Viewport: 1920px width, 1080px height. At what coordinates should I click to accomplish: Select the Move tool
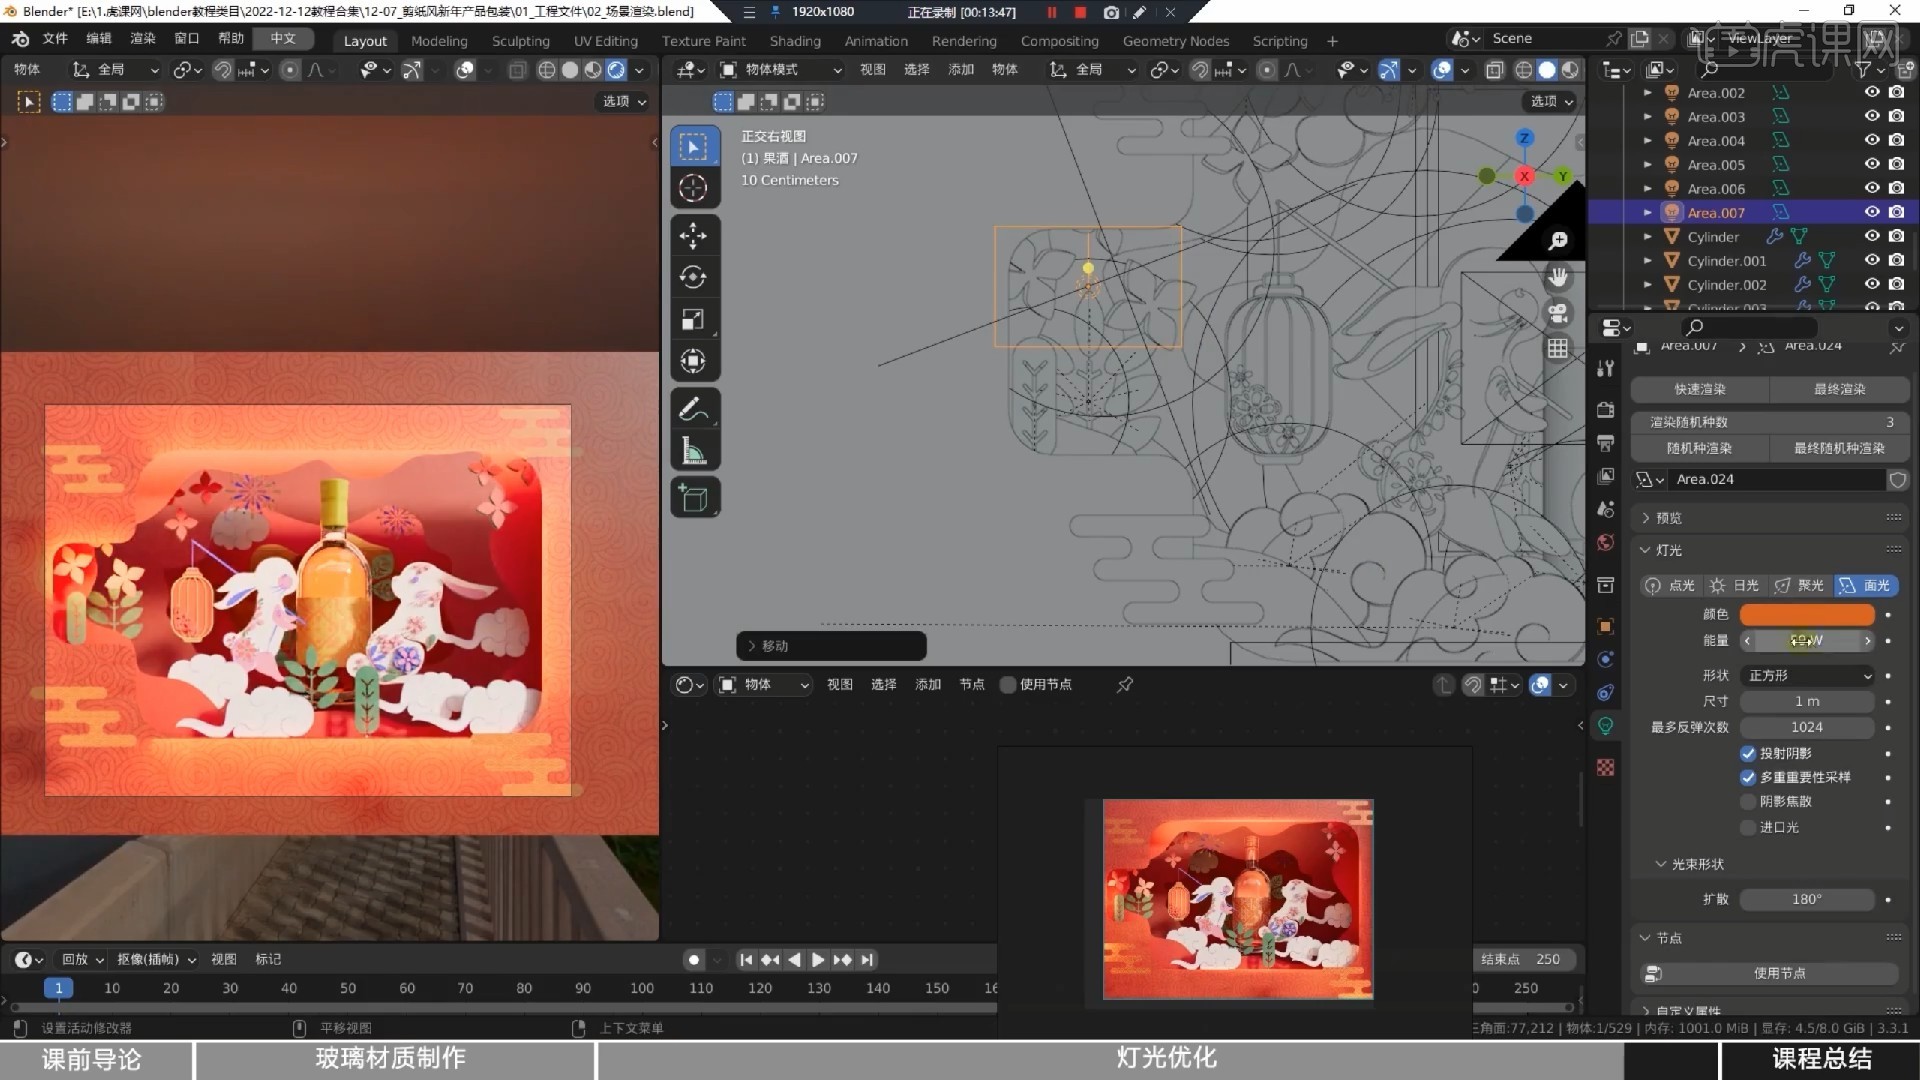[x=694, y=236]
